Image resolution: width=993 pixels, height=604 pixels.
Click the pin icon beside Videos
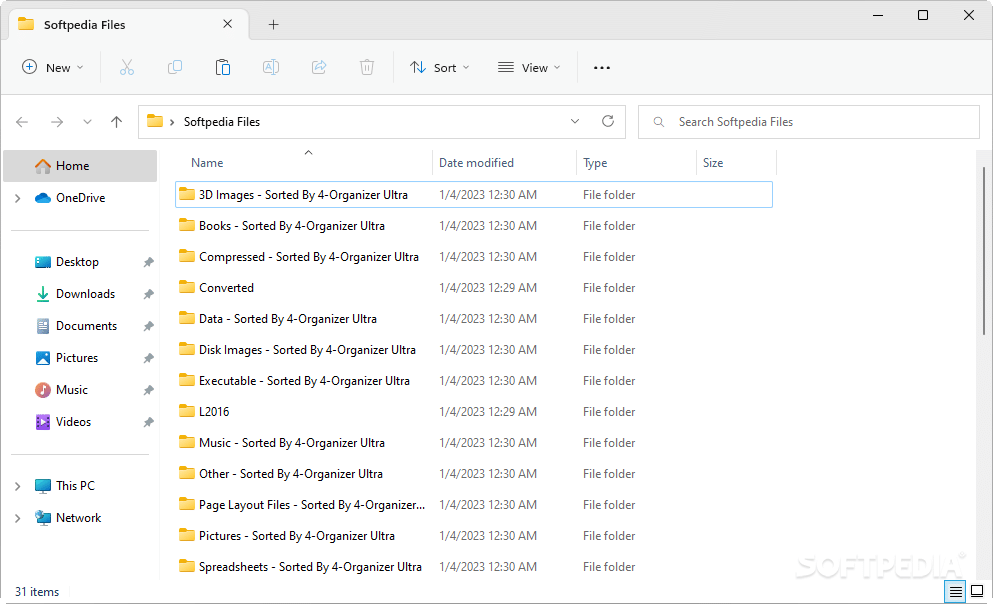(x=148, y=422)
